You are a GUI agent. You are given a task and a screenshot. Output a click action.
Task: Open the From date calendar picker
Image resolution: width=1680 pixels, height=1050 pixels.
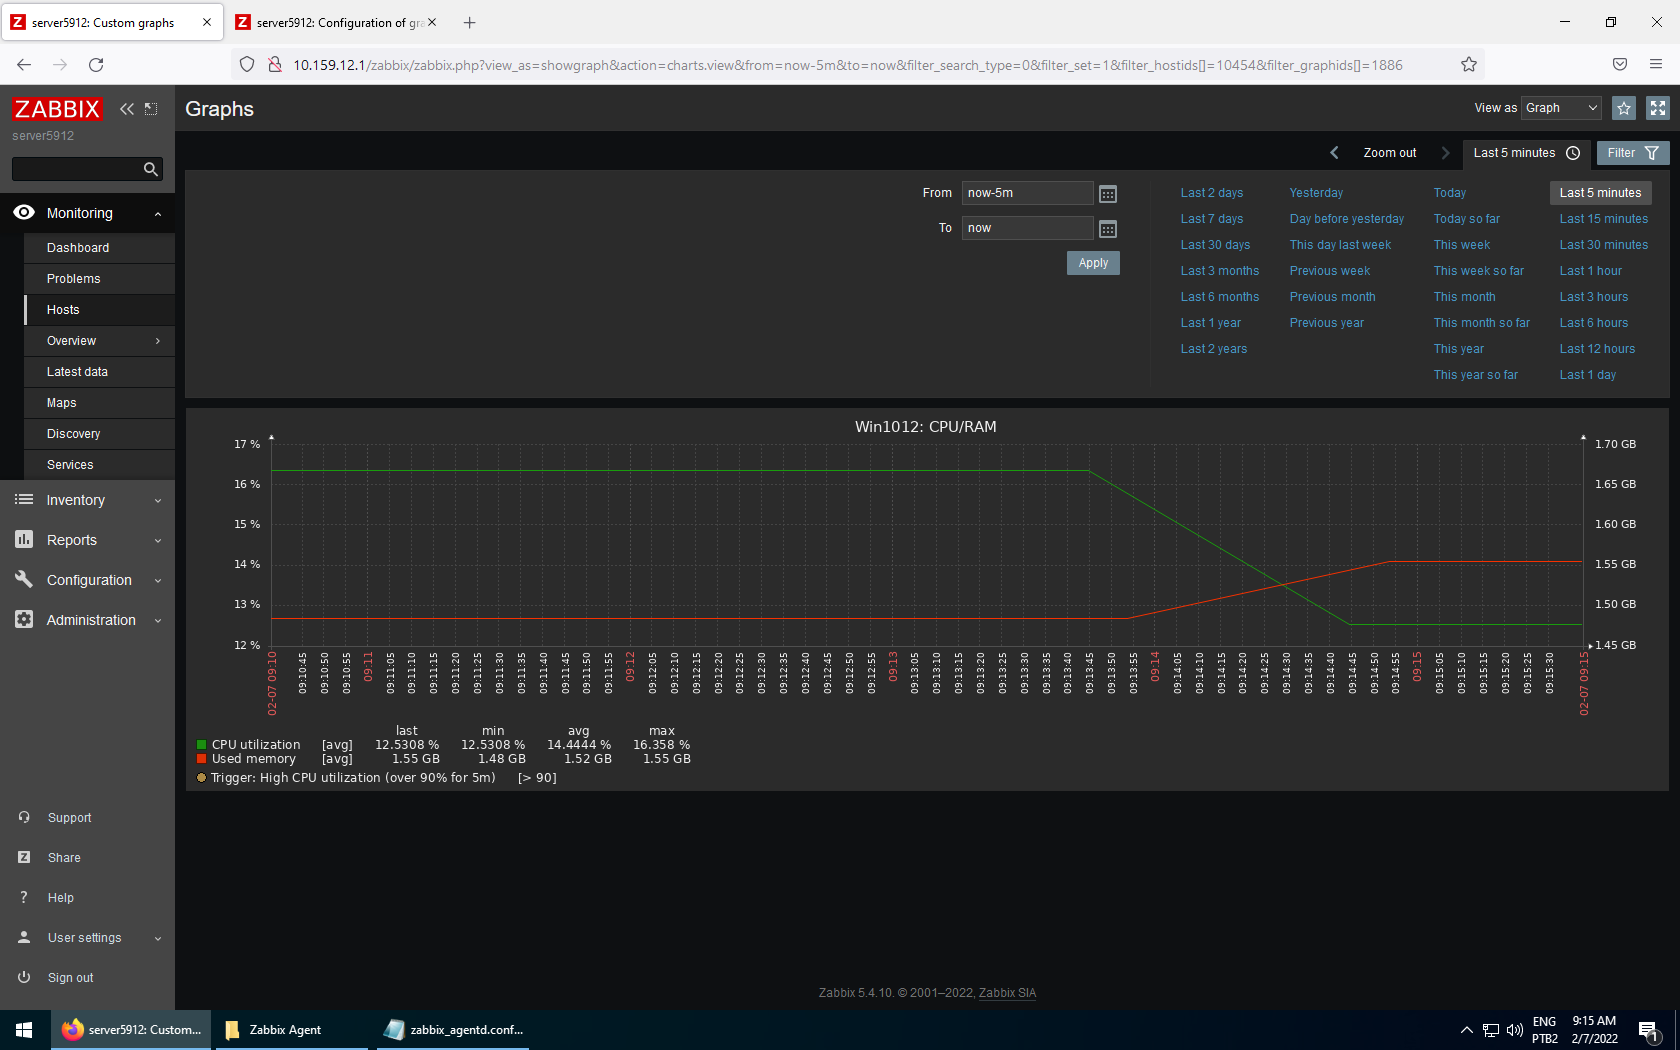[x=1107, y=193]
